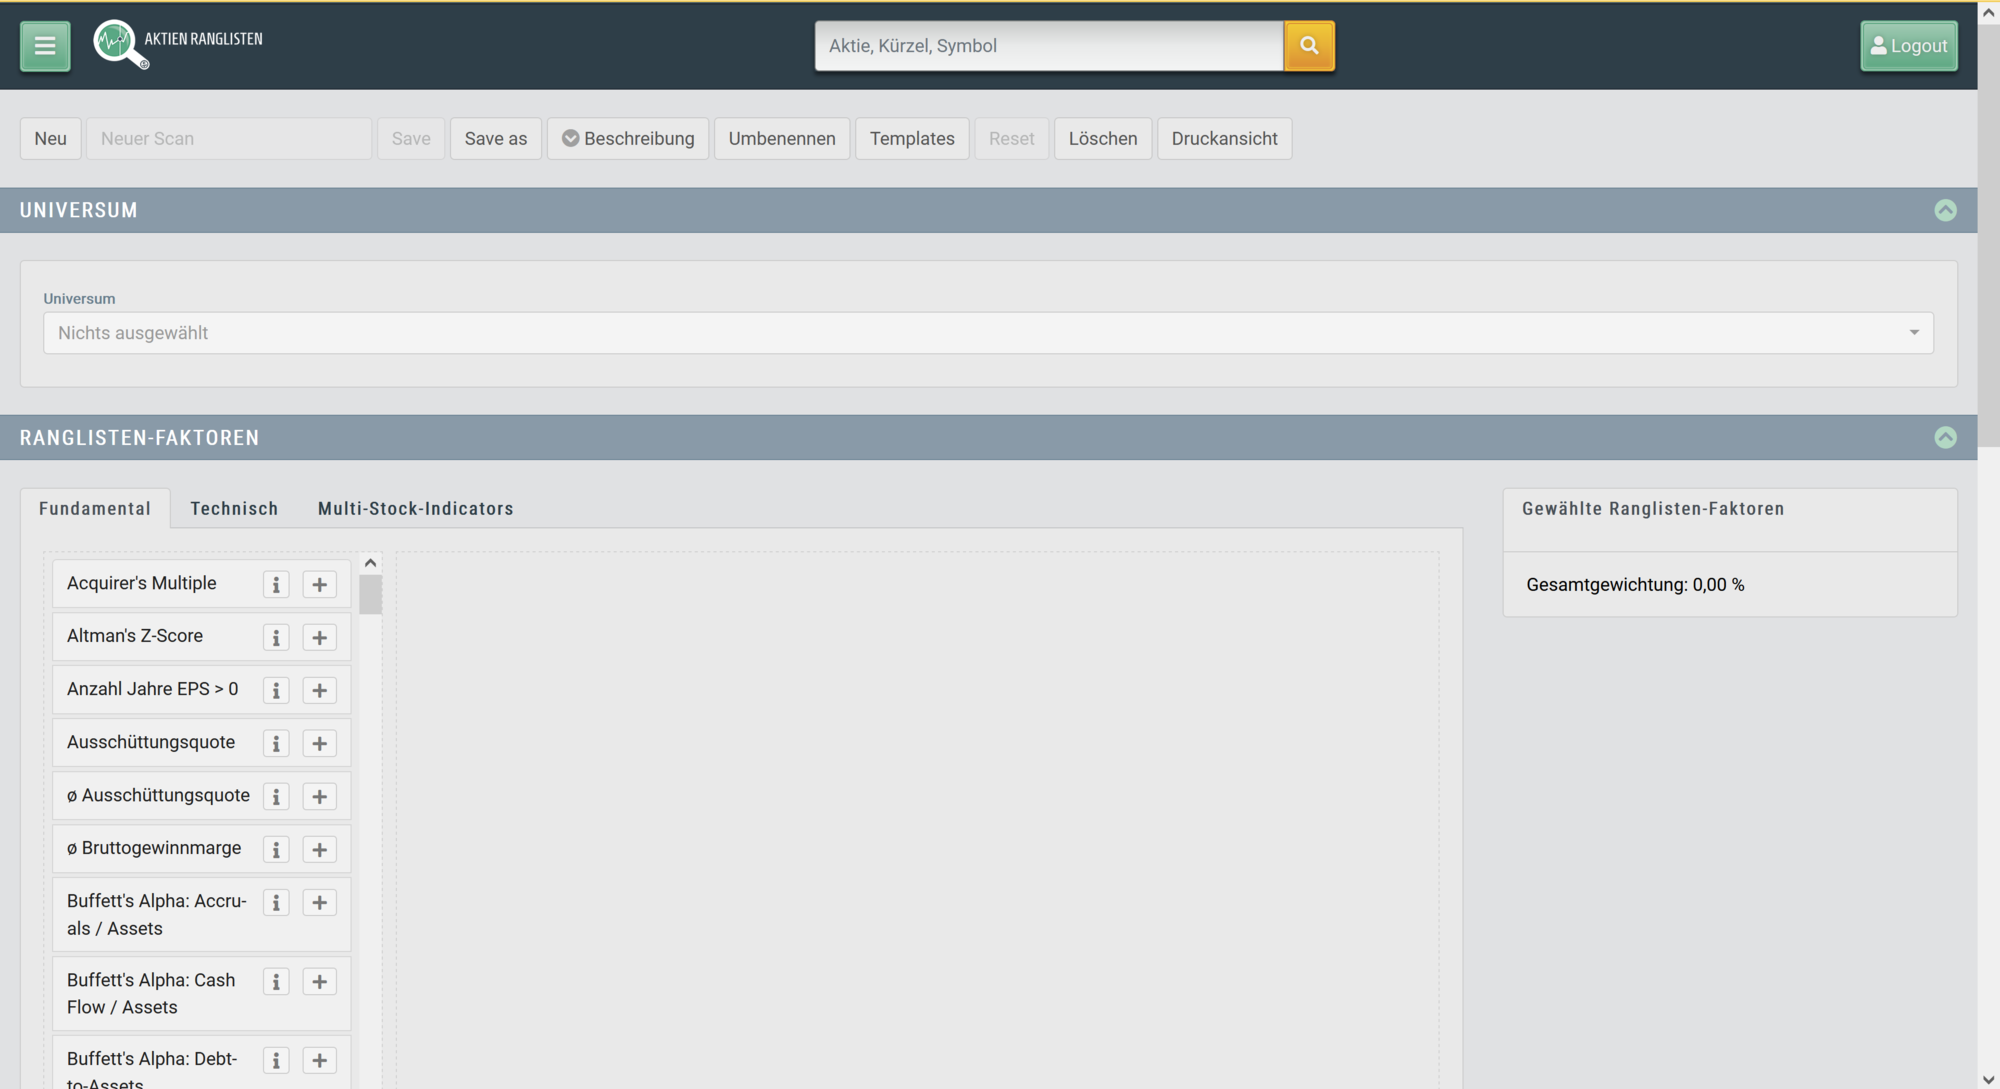2000x1089 pixels.
Task: Collapse the Ranglisten-Faktoren section
Action: 1945,438
